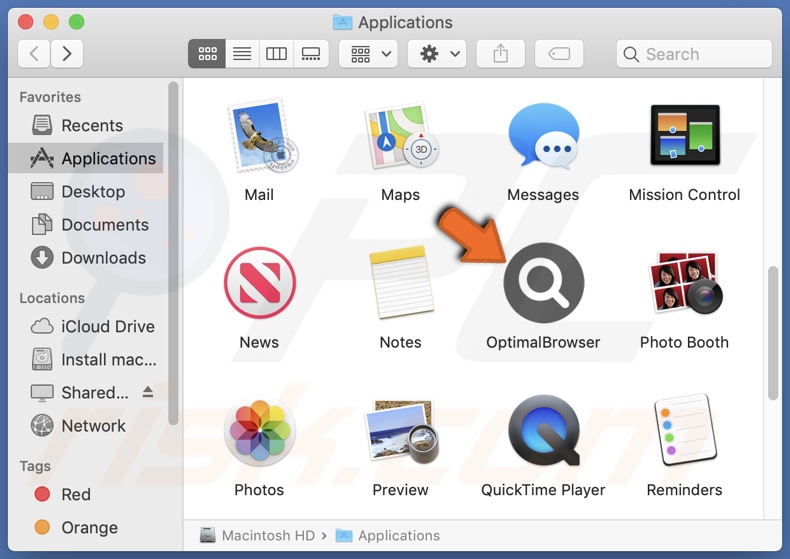Click the Edit Tags toolbar button
790x559 pixels.
point(559,53)
